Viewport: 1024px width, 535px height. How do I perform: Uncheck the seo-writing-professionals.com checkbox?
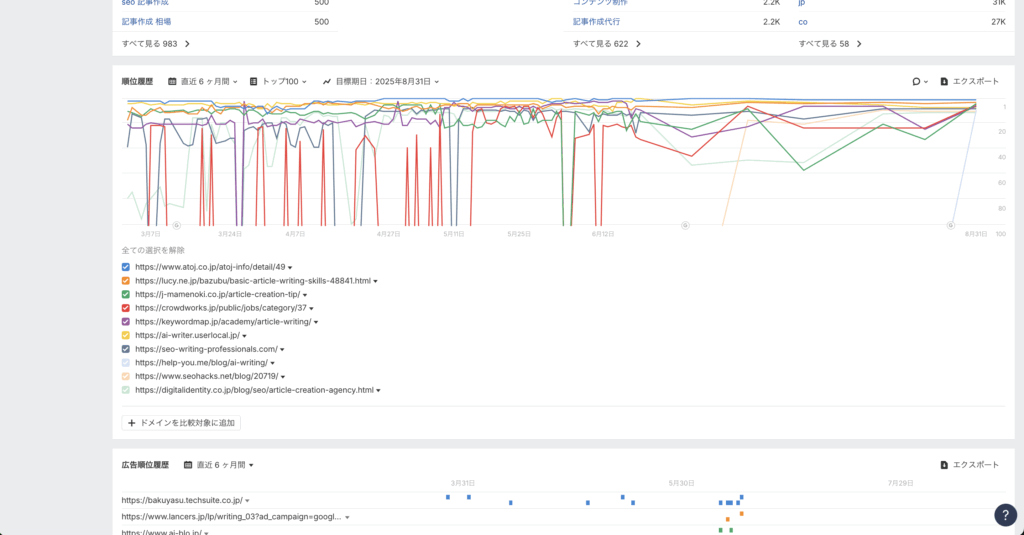click(x=125, y=349)
